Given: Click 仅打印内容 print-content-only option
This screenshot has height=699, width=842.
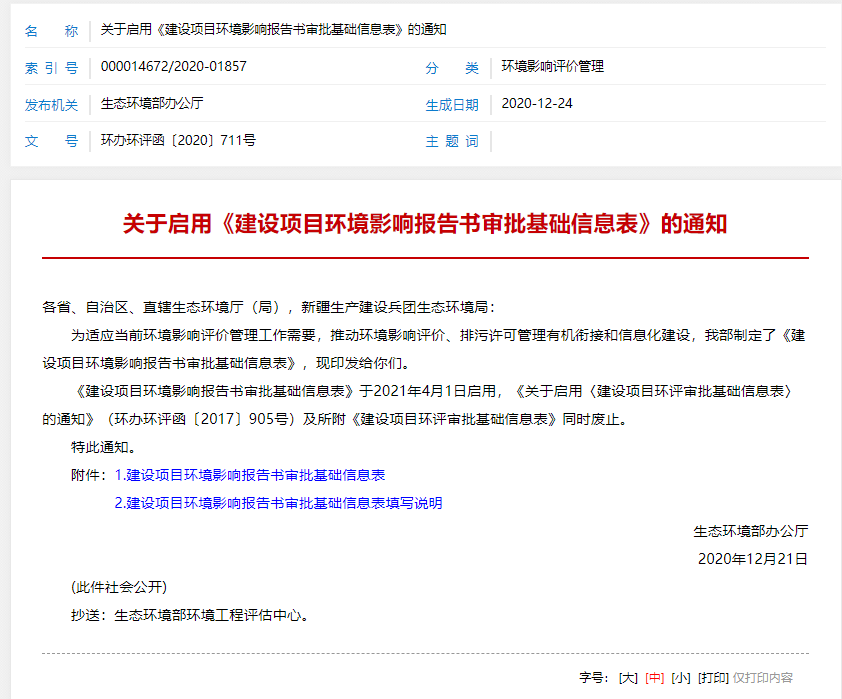Looking at the screenshot, I should [762, 677].
